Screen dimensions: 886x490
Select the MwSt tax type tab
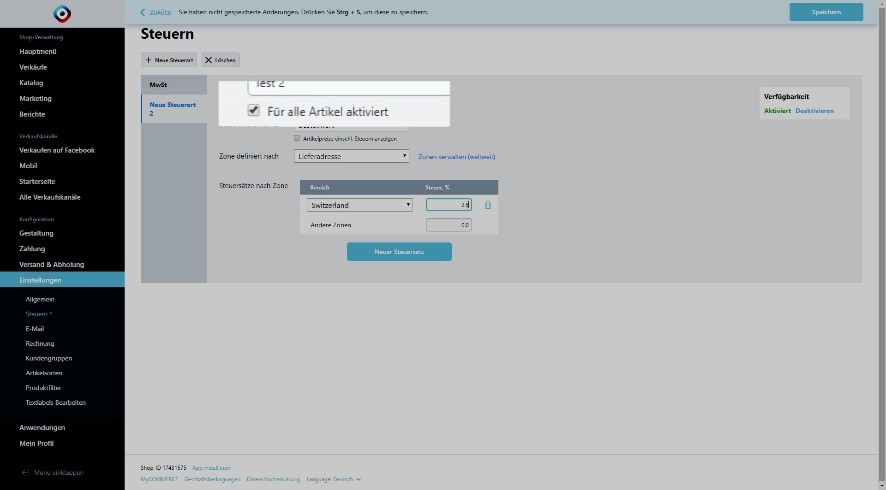point(158,85)
